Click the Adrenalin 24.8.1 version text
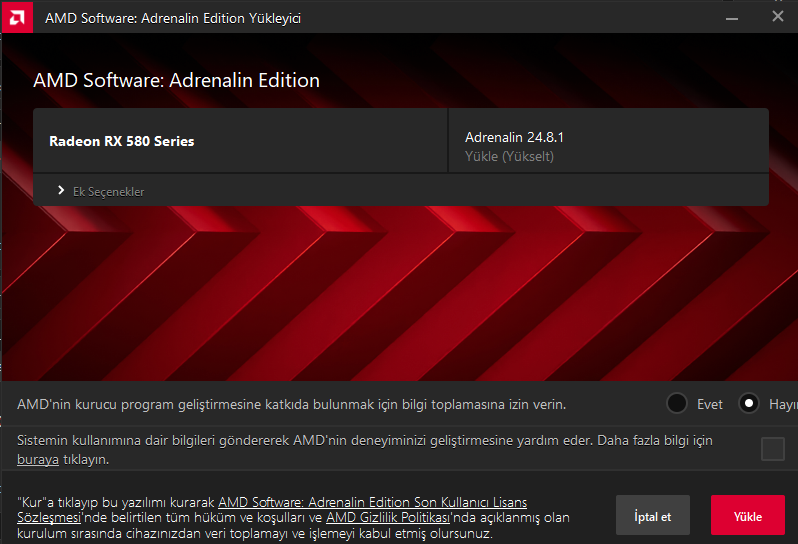 tap(514, 137)
